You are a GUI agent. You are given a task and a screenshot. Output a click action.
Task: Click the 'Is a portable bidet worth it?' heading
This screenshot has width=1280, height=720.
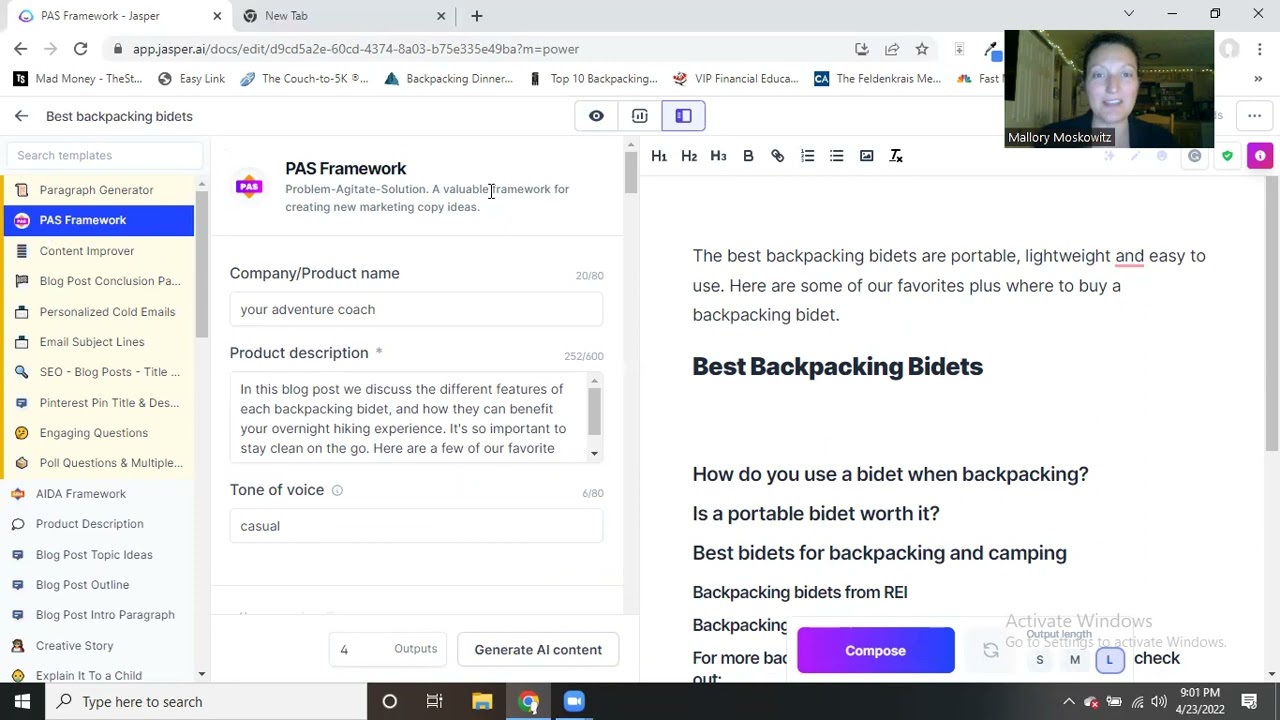point(816,514)
